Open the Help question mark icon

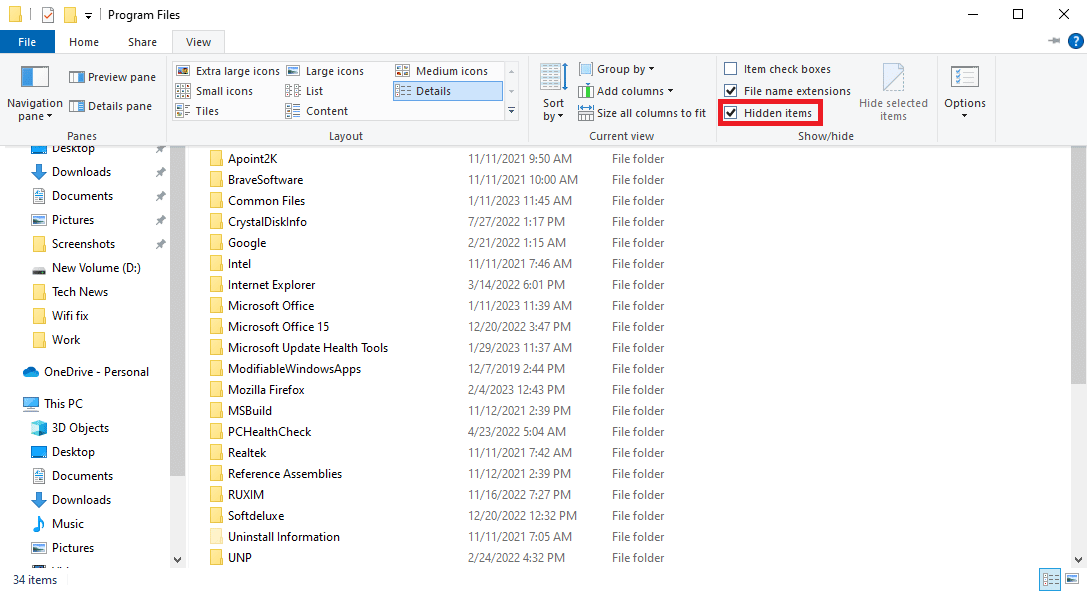pyautogui.click(x=1075, y=42)
